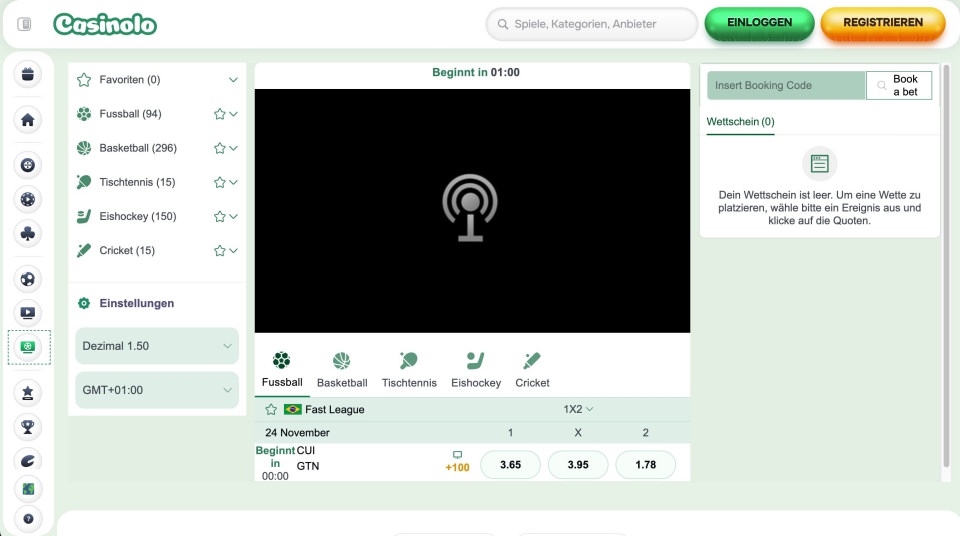Click the Insert Booking Code field
The width and height of the screenshot is (960, 536).
pos(785,85)
